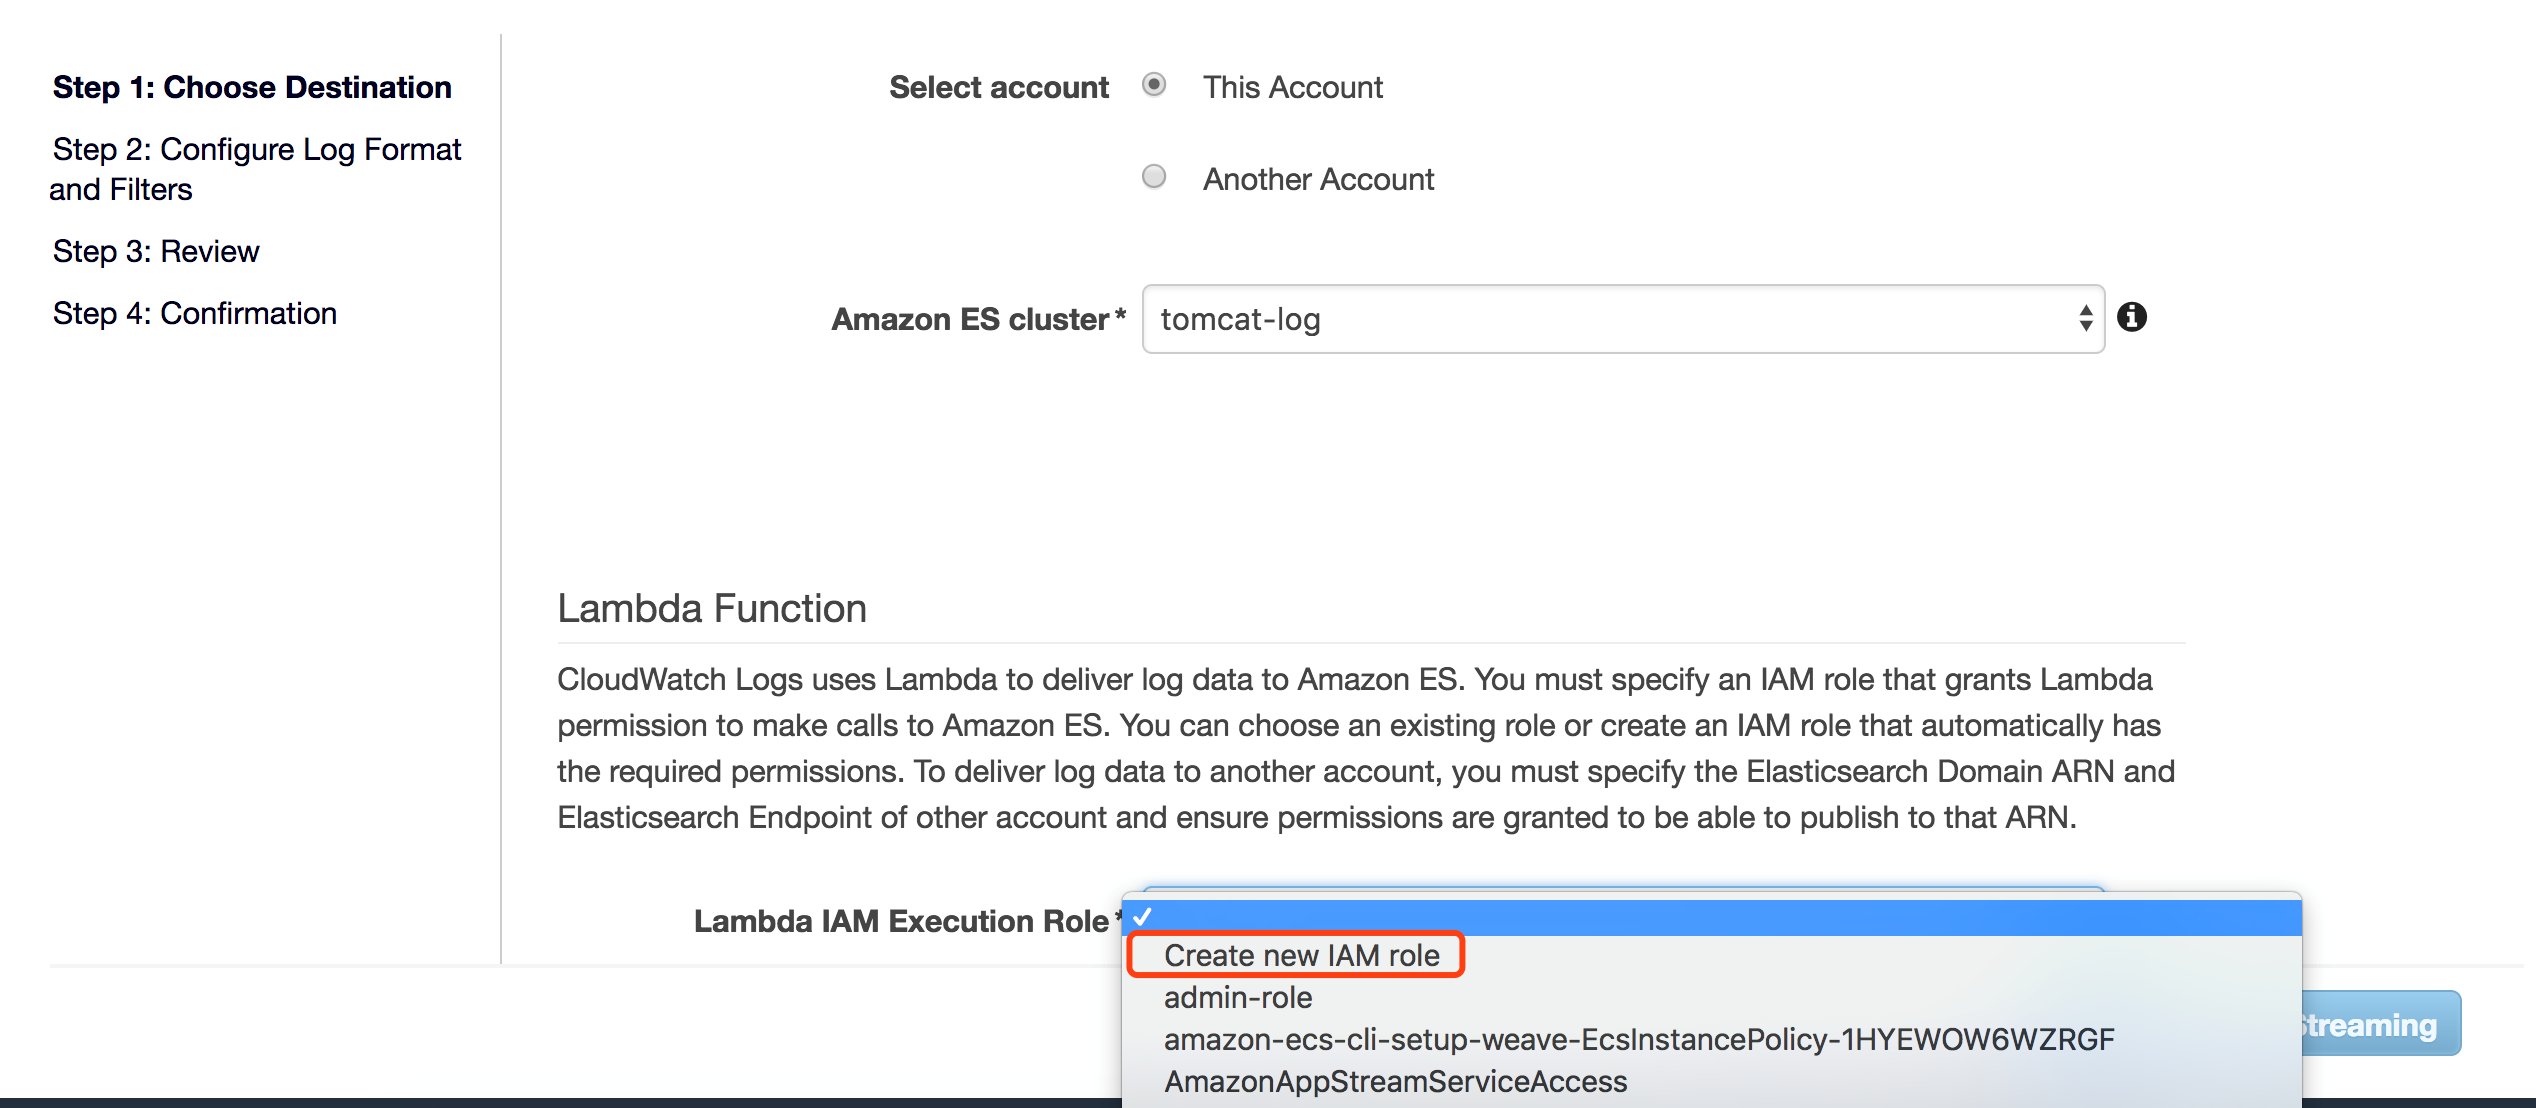Click the info icon beside ES cluster
The width and height of the screenshot is (2536, 1108).
[x=2132, y=318]
